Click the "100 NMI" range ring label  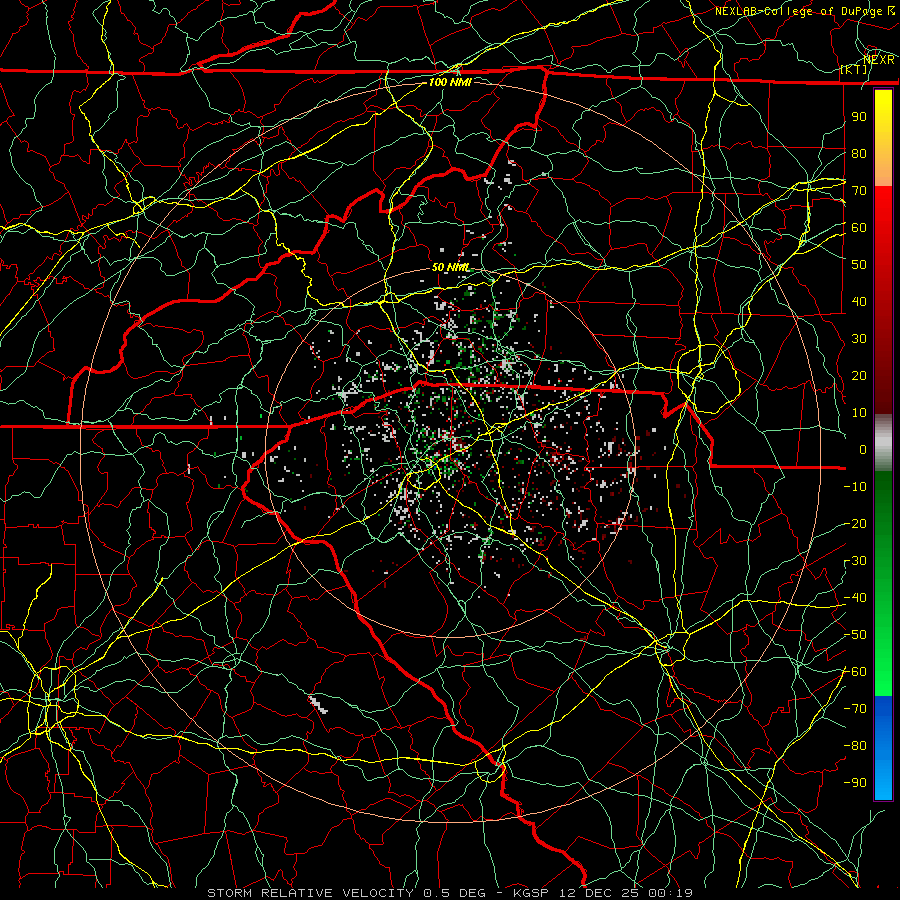(450, 82)
